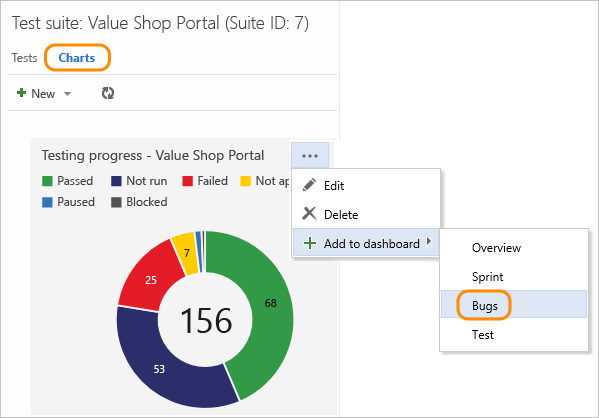Click green plus beside Add to dashboard
The width and height of the screenshot is (599, 418).
pos(310,243)
